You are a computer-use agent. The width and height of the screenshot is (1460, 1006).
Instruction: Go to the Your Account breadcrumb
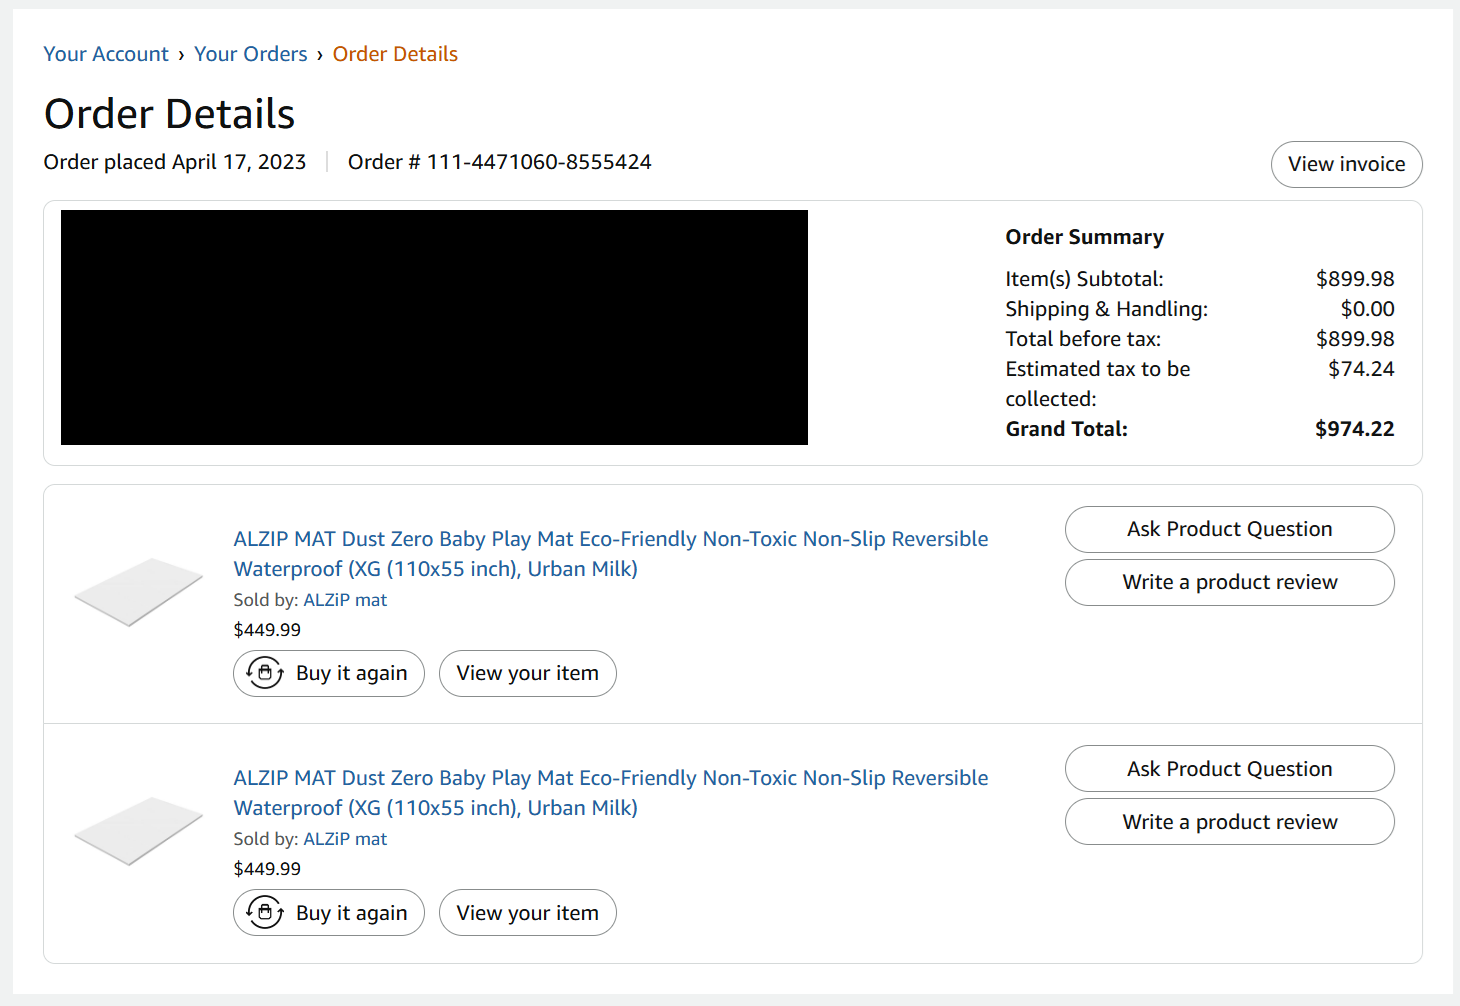point(106,54)
